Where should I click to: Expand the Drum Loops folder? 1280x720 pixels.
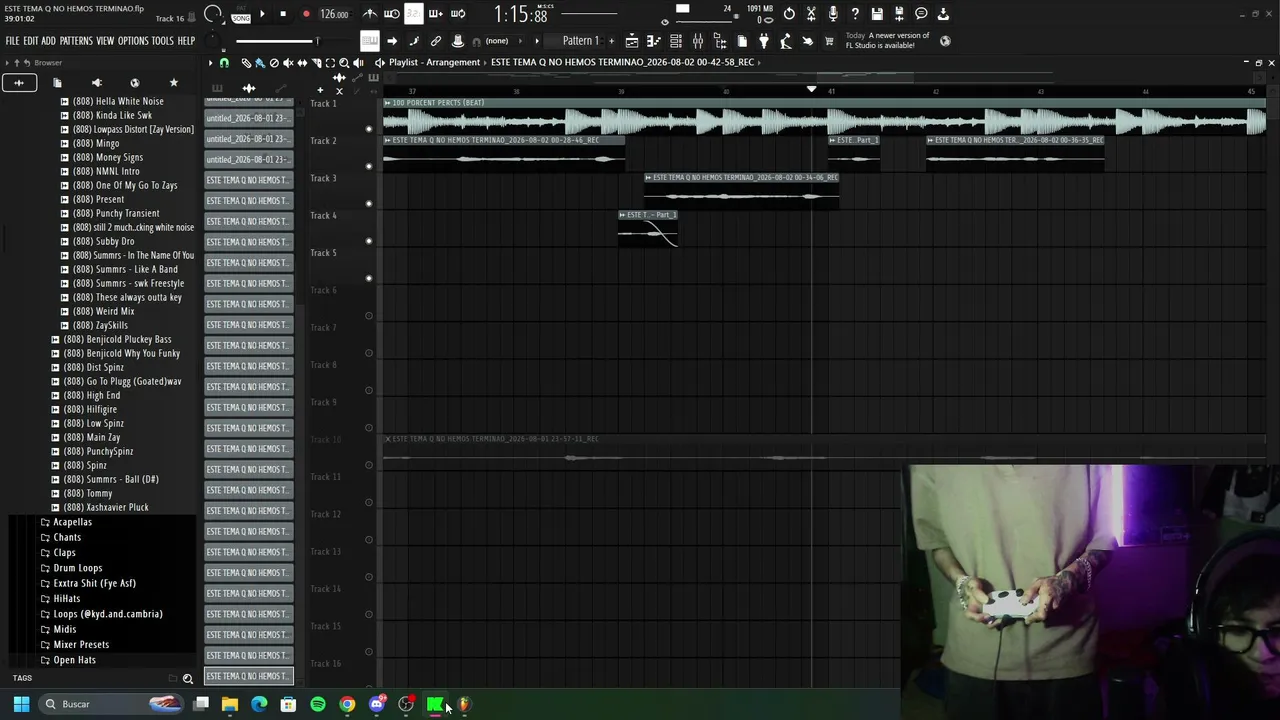77,568
